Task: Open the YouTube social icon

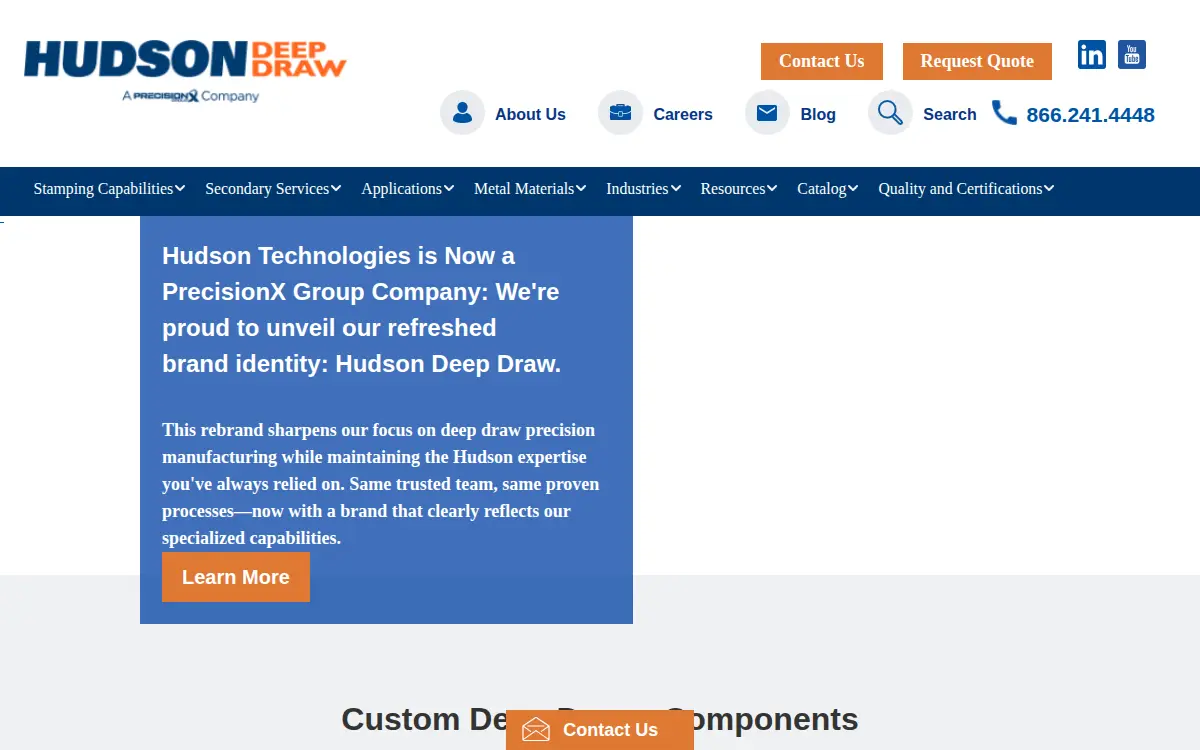Action: pos(1132,55)
